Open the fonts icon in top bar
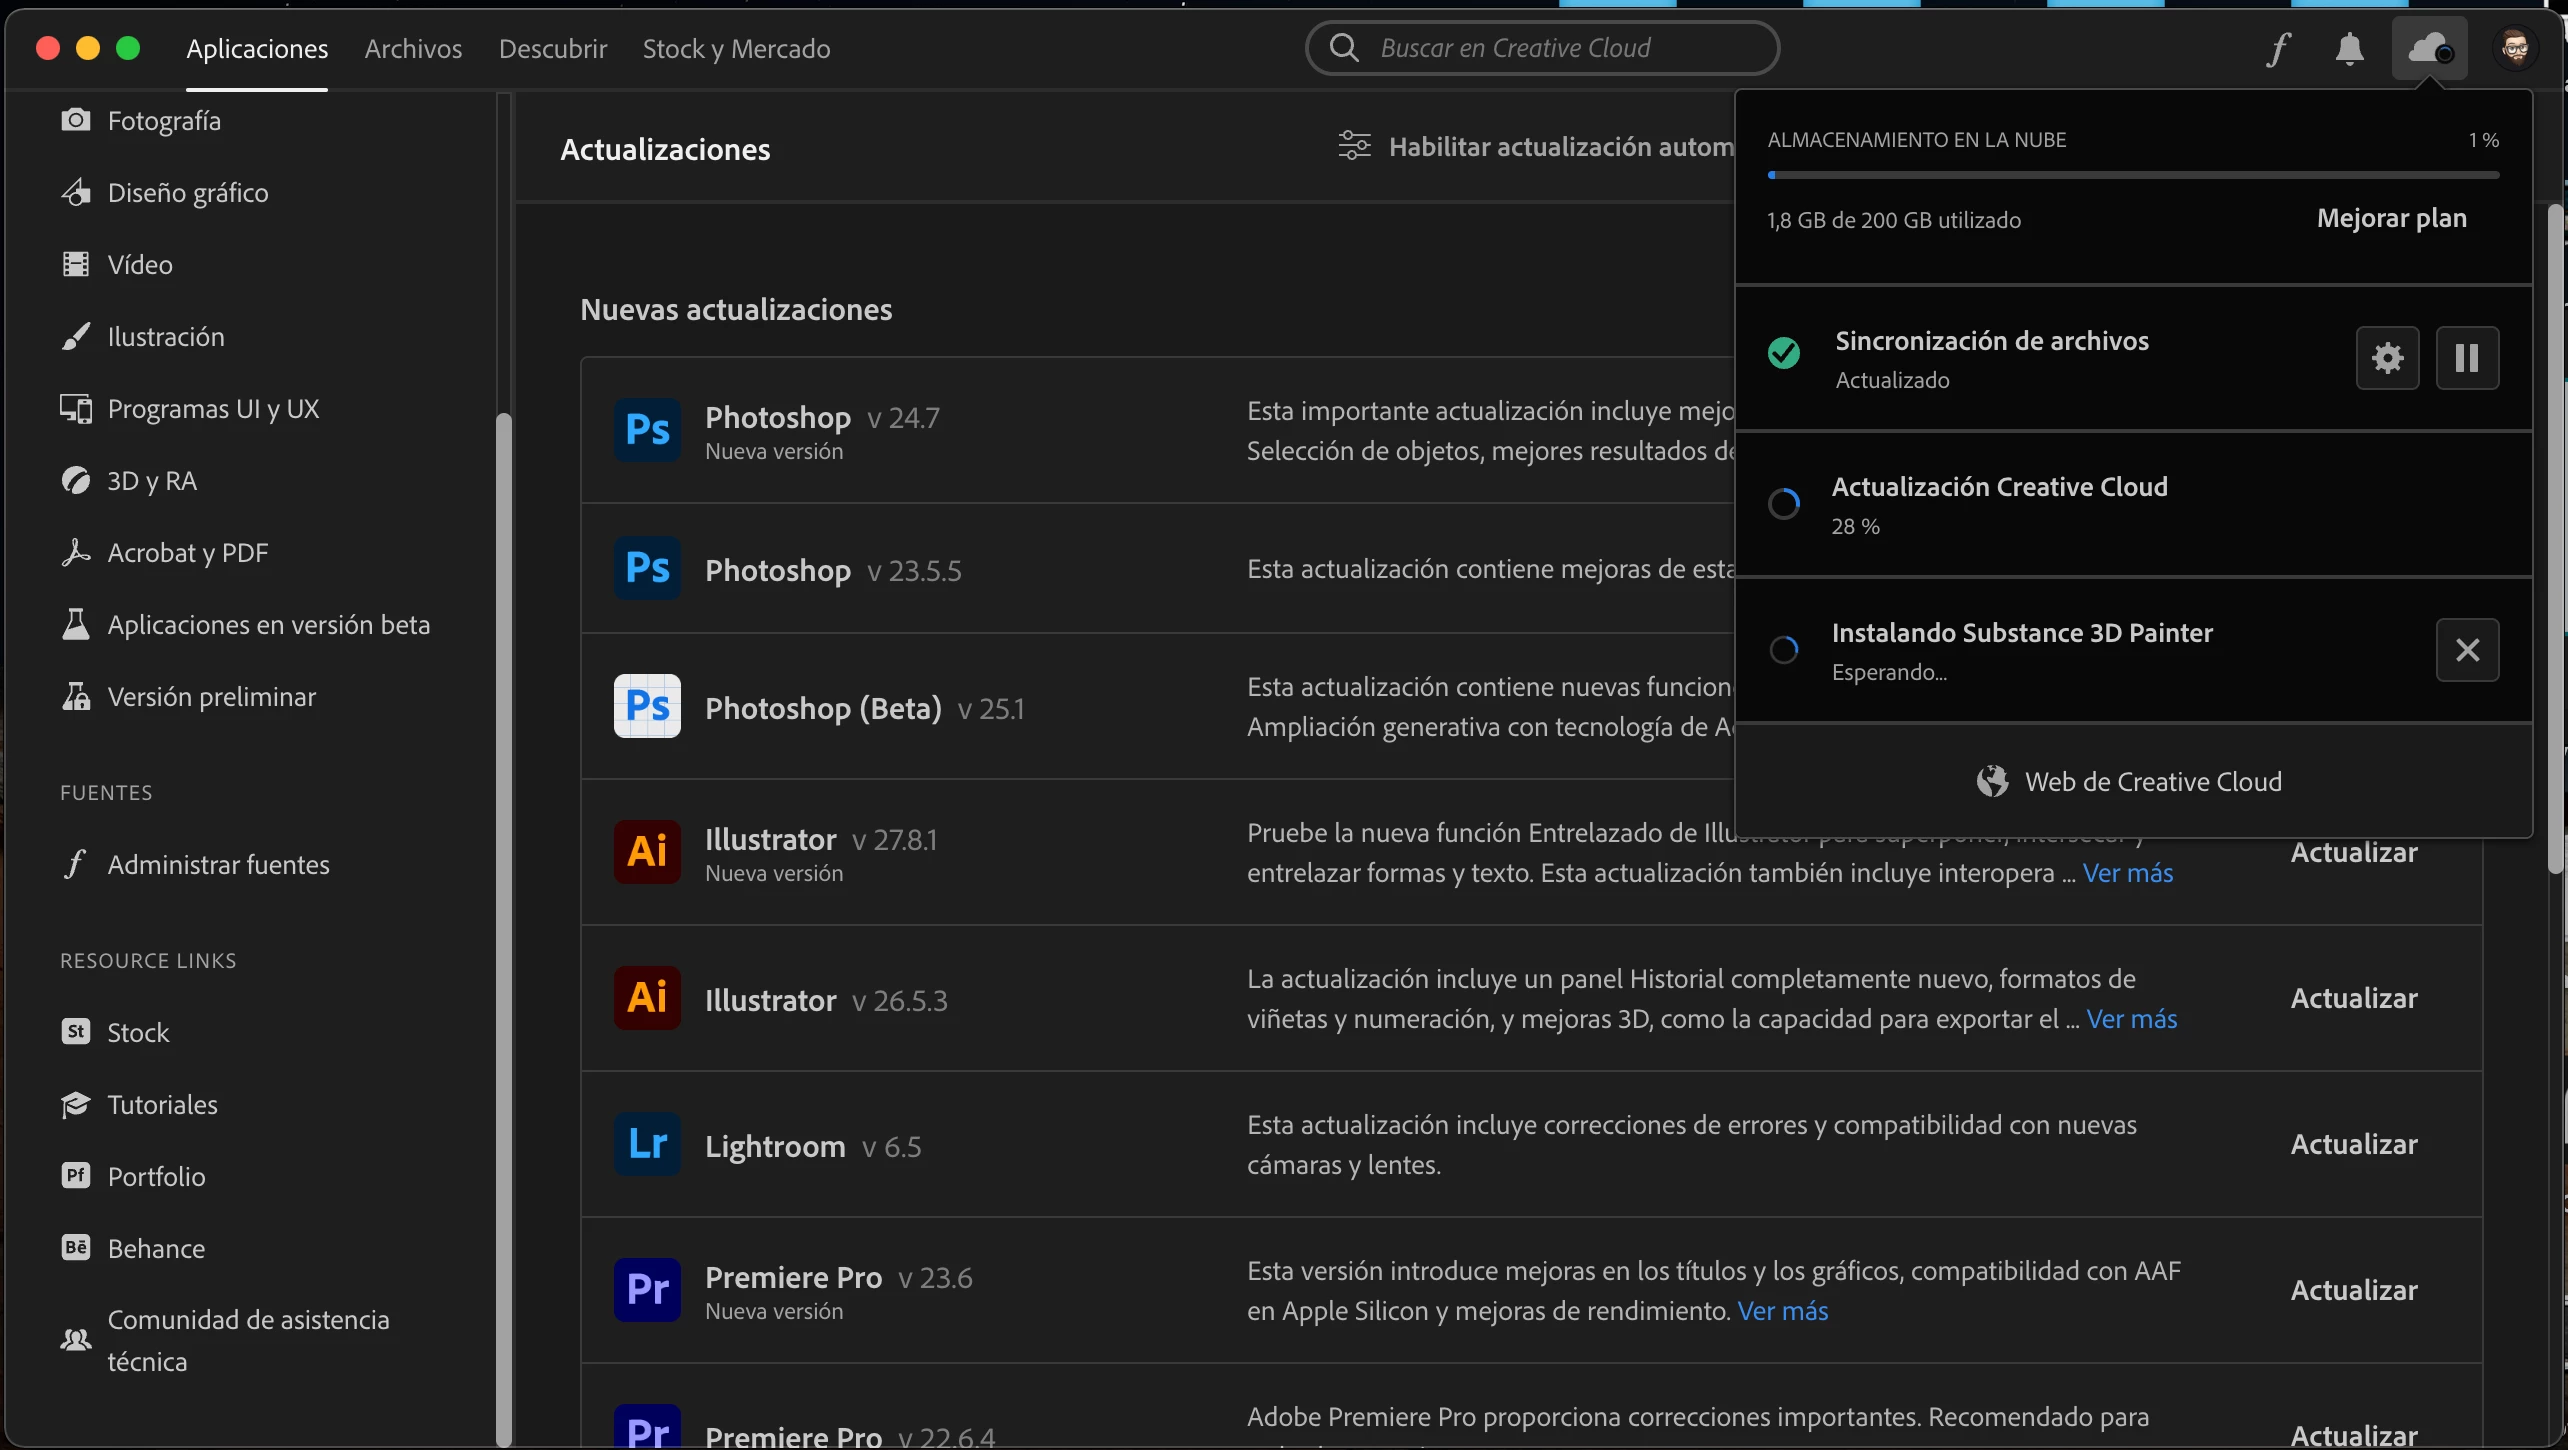 [x=2278, y=49]
